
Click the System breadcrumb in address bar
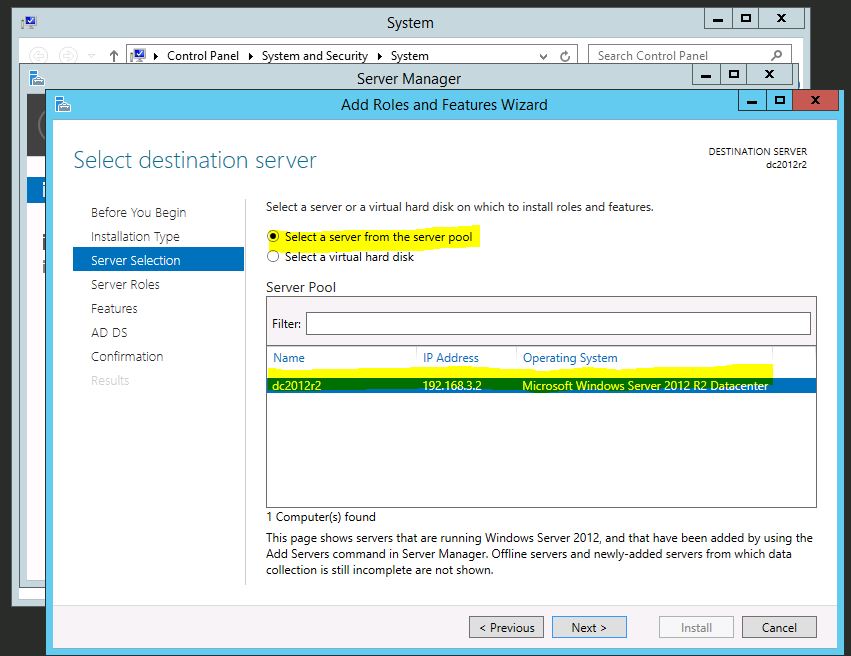click(409, 56)
